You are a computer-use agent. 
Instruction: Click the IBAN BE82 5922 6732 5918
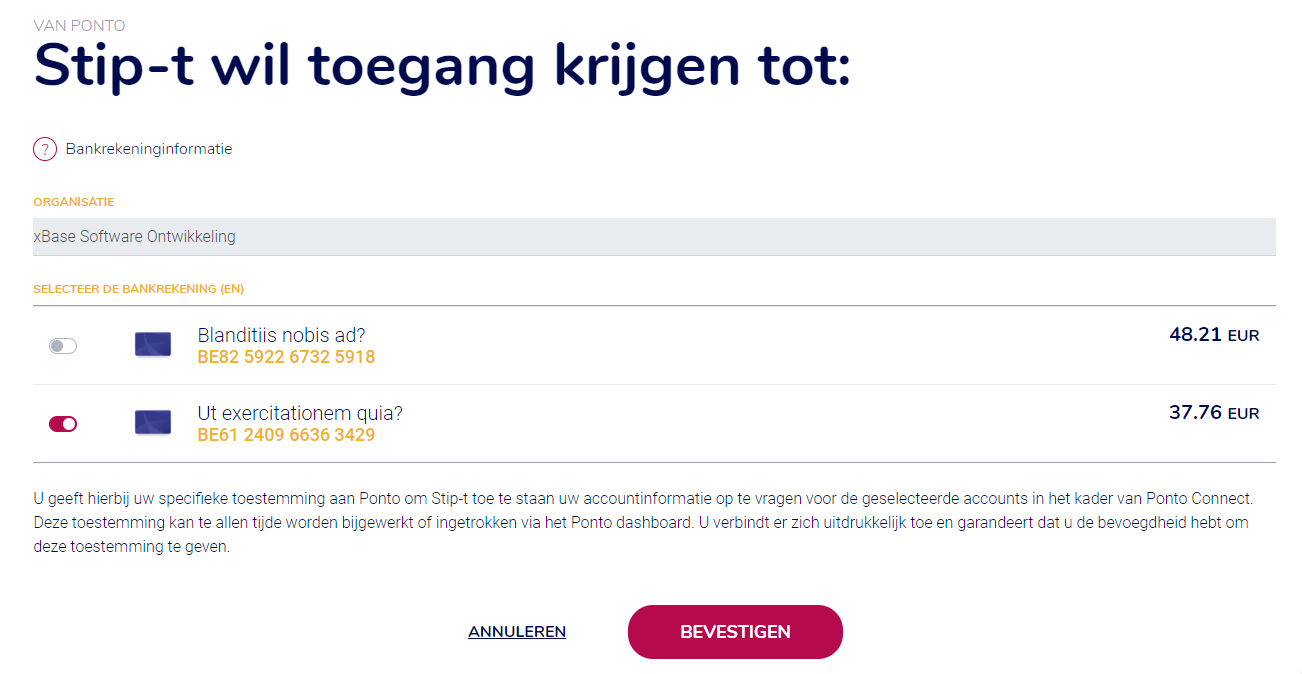pos(286,356)
